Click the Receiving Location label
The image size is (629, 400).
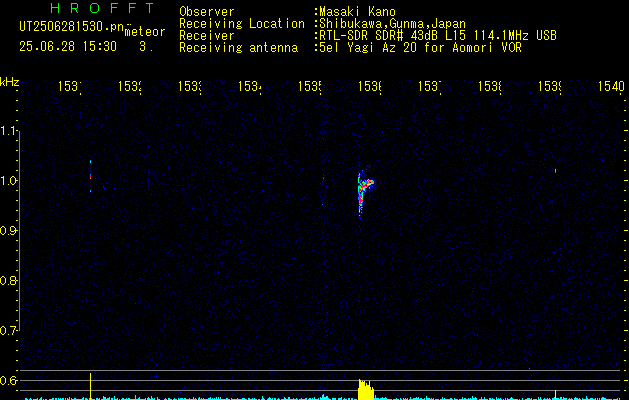coord(242,24)
